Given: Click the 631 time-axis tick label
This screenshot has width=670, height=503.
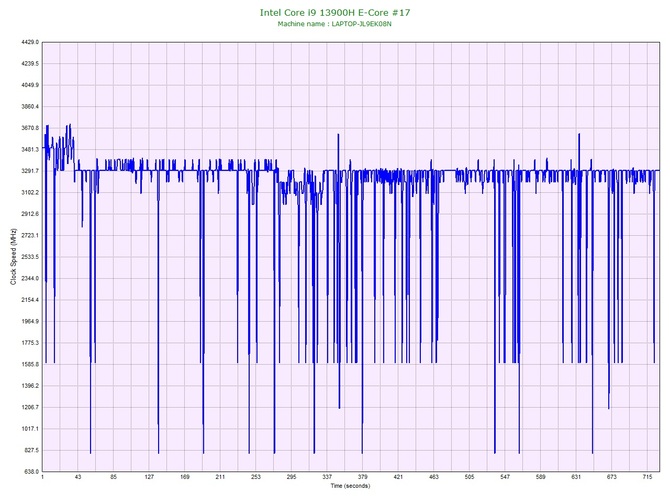Looking at the screenshot, I should 576,477.
